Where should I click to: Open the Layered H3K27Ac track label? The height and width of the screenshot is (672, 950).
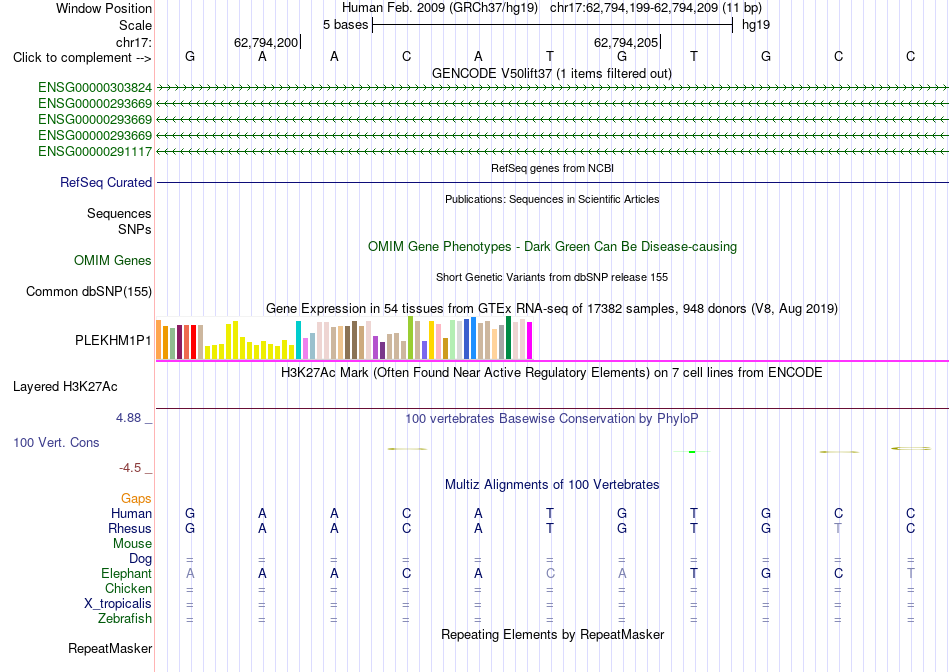[x=65, y=387]
